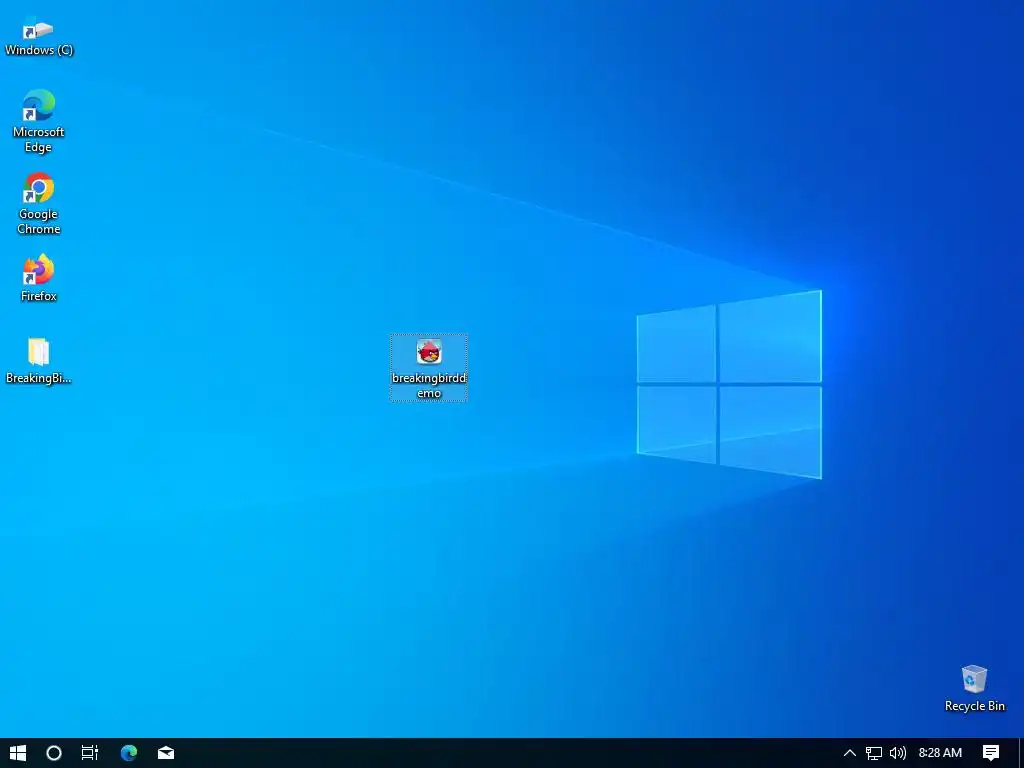
Task: Select the Firefox desktop shortcut
Action: tap(39, 278)
